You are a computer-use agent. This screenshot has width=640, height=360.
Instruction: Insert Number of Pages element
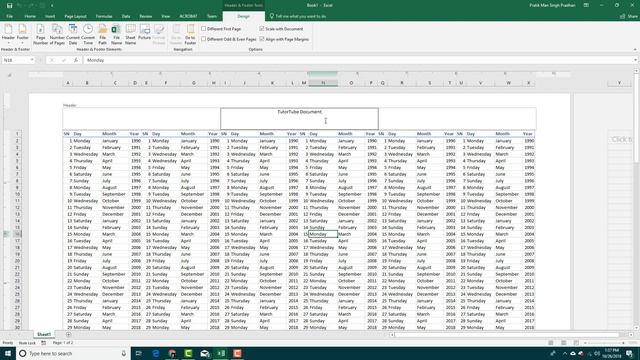57,34
